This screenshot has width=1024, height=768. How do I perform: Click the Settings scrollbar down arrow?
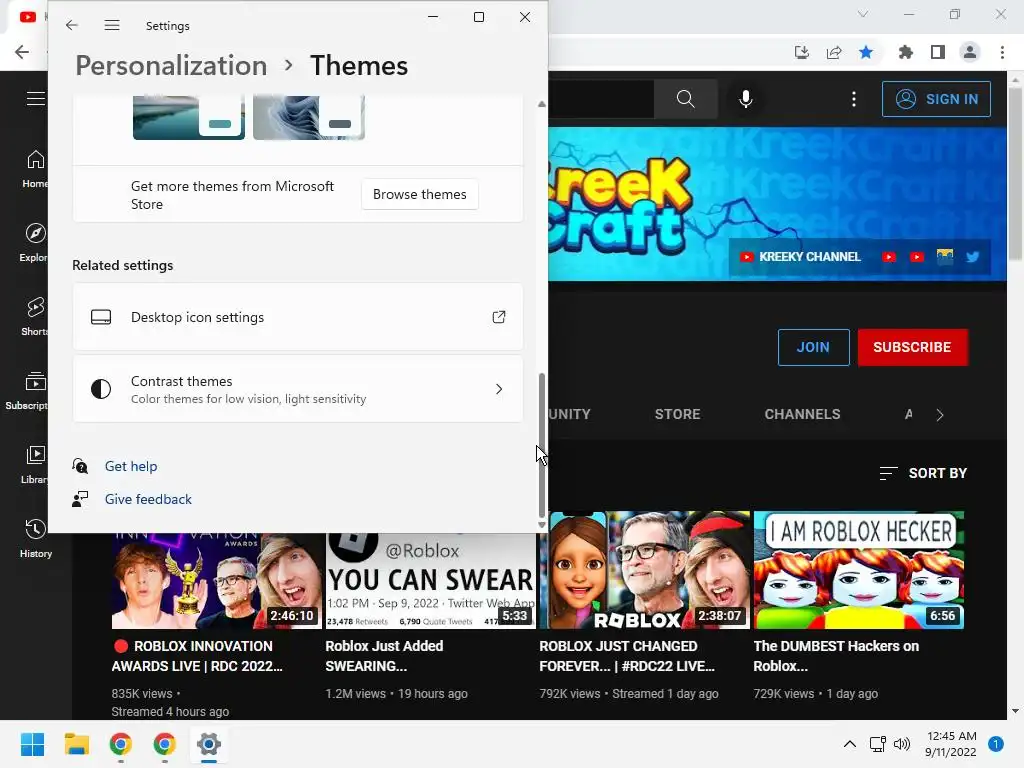tap(541, 524)
